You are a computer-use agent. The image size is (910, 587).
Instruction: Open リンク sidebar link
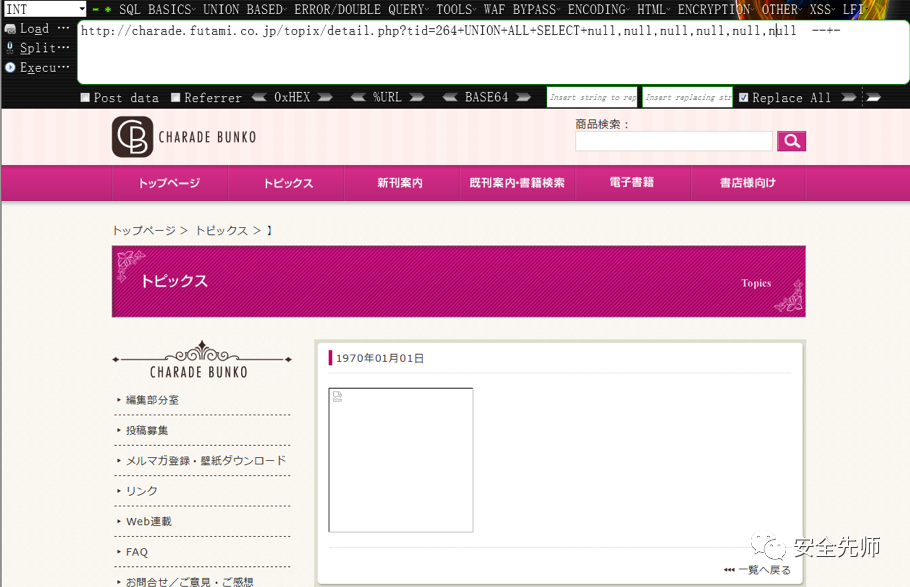pyautogui.click(x=142, y=491)
